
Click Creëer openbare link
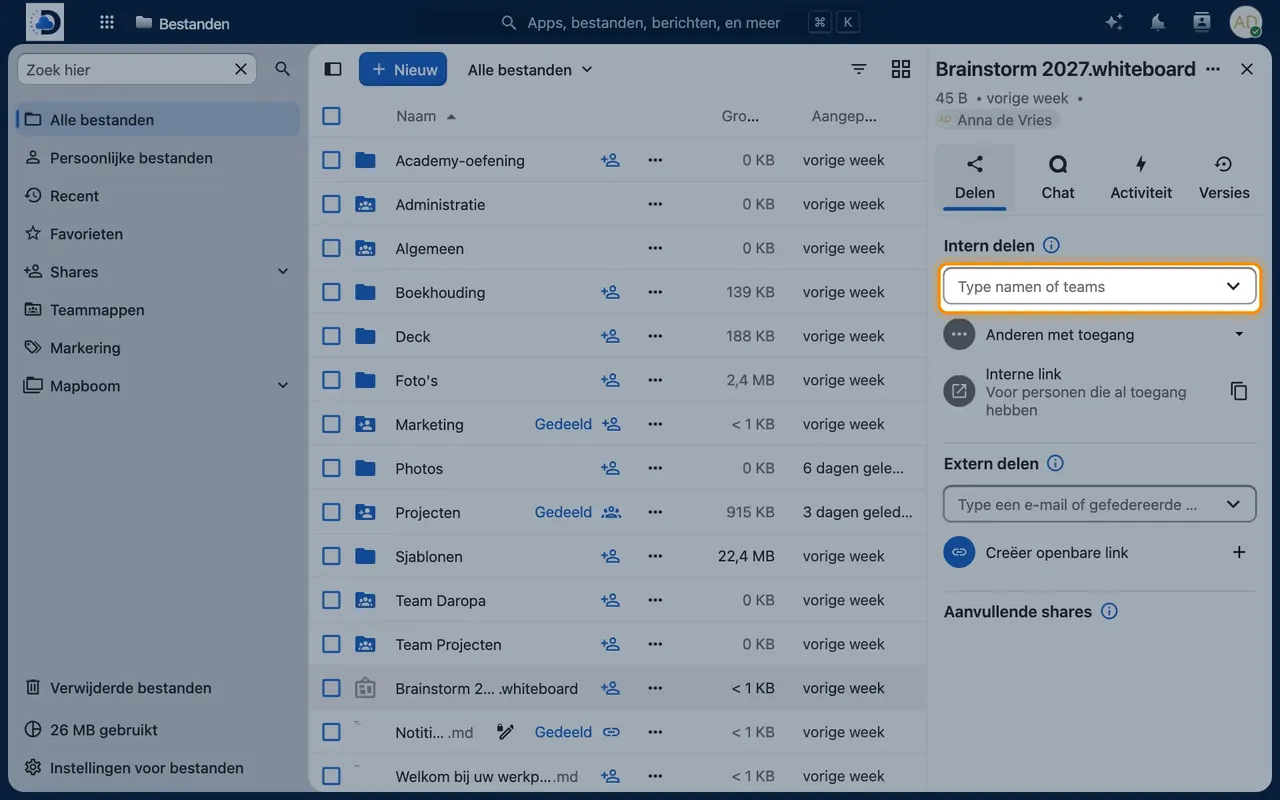click(1057, 552)
